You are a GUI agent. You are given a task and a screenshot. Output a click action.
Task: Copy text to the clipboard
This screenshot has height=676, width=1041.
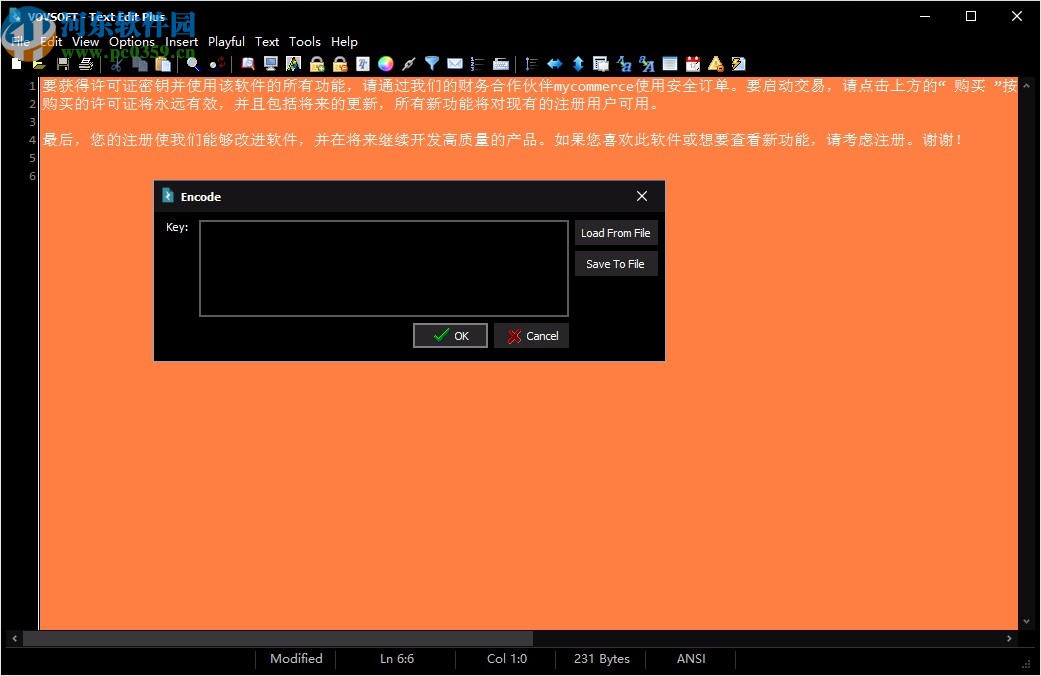point(141,63)
